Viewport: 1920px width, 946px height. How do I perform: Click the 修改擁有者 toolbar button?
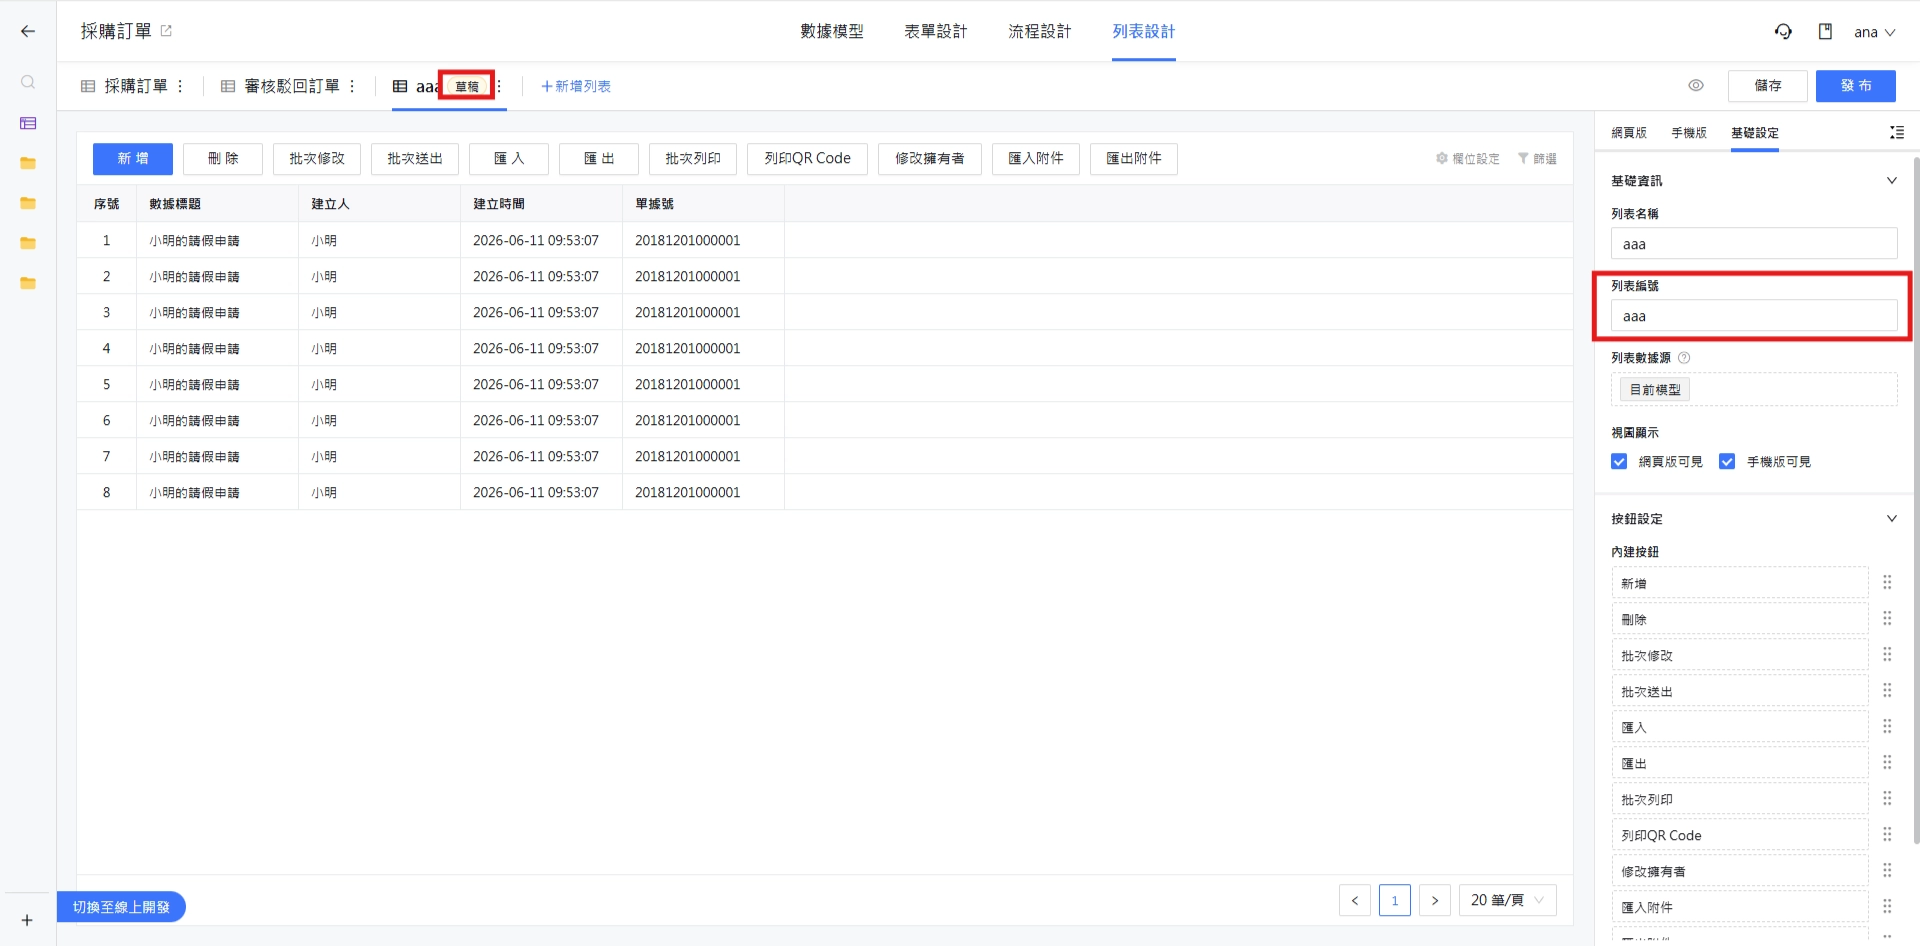pos(930,159)
